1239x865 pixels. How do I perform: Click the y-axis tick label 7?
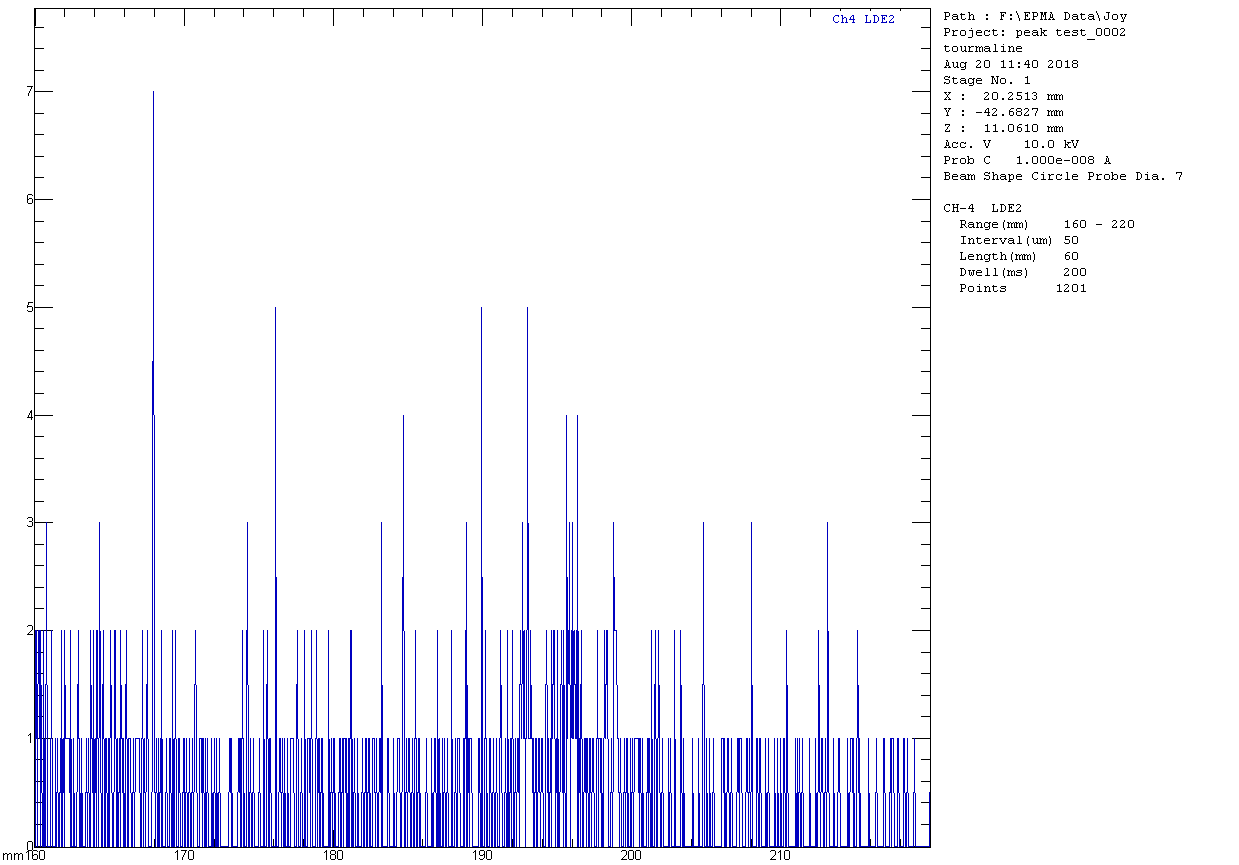[30, 91]
